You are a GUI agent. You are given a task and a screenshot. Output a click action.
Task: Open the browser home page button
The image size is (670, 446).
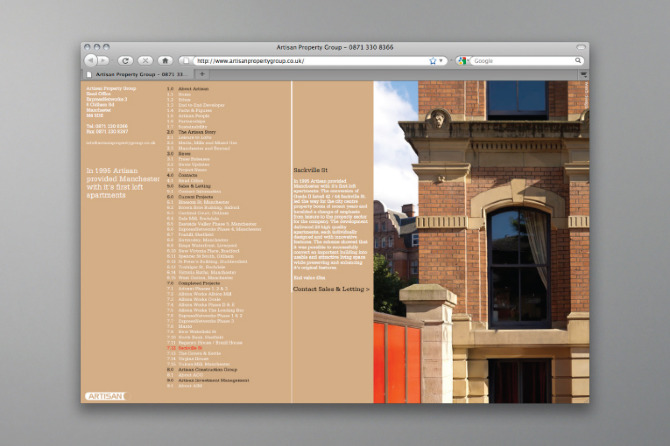[x=165, y=61]
